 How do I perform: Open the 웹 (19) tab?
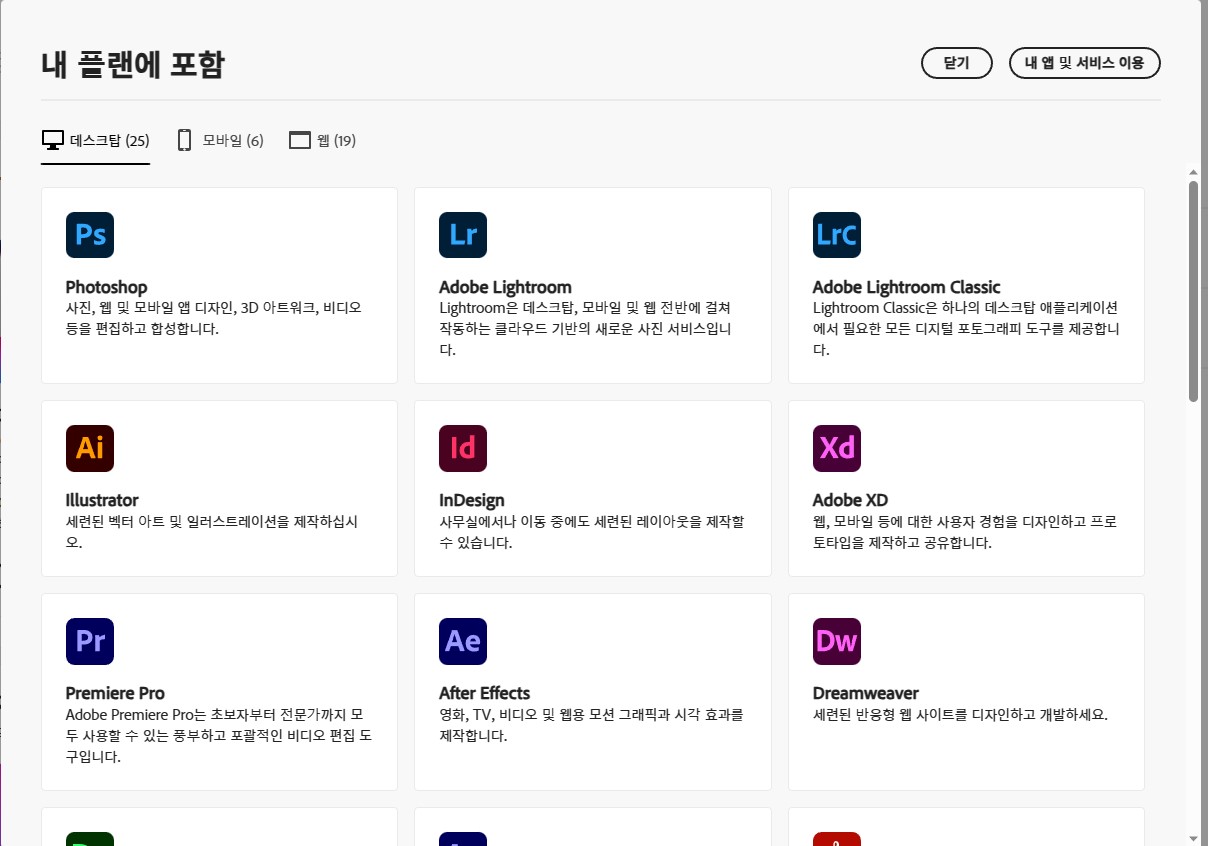(x=322, y=140)
